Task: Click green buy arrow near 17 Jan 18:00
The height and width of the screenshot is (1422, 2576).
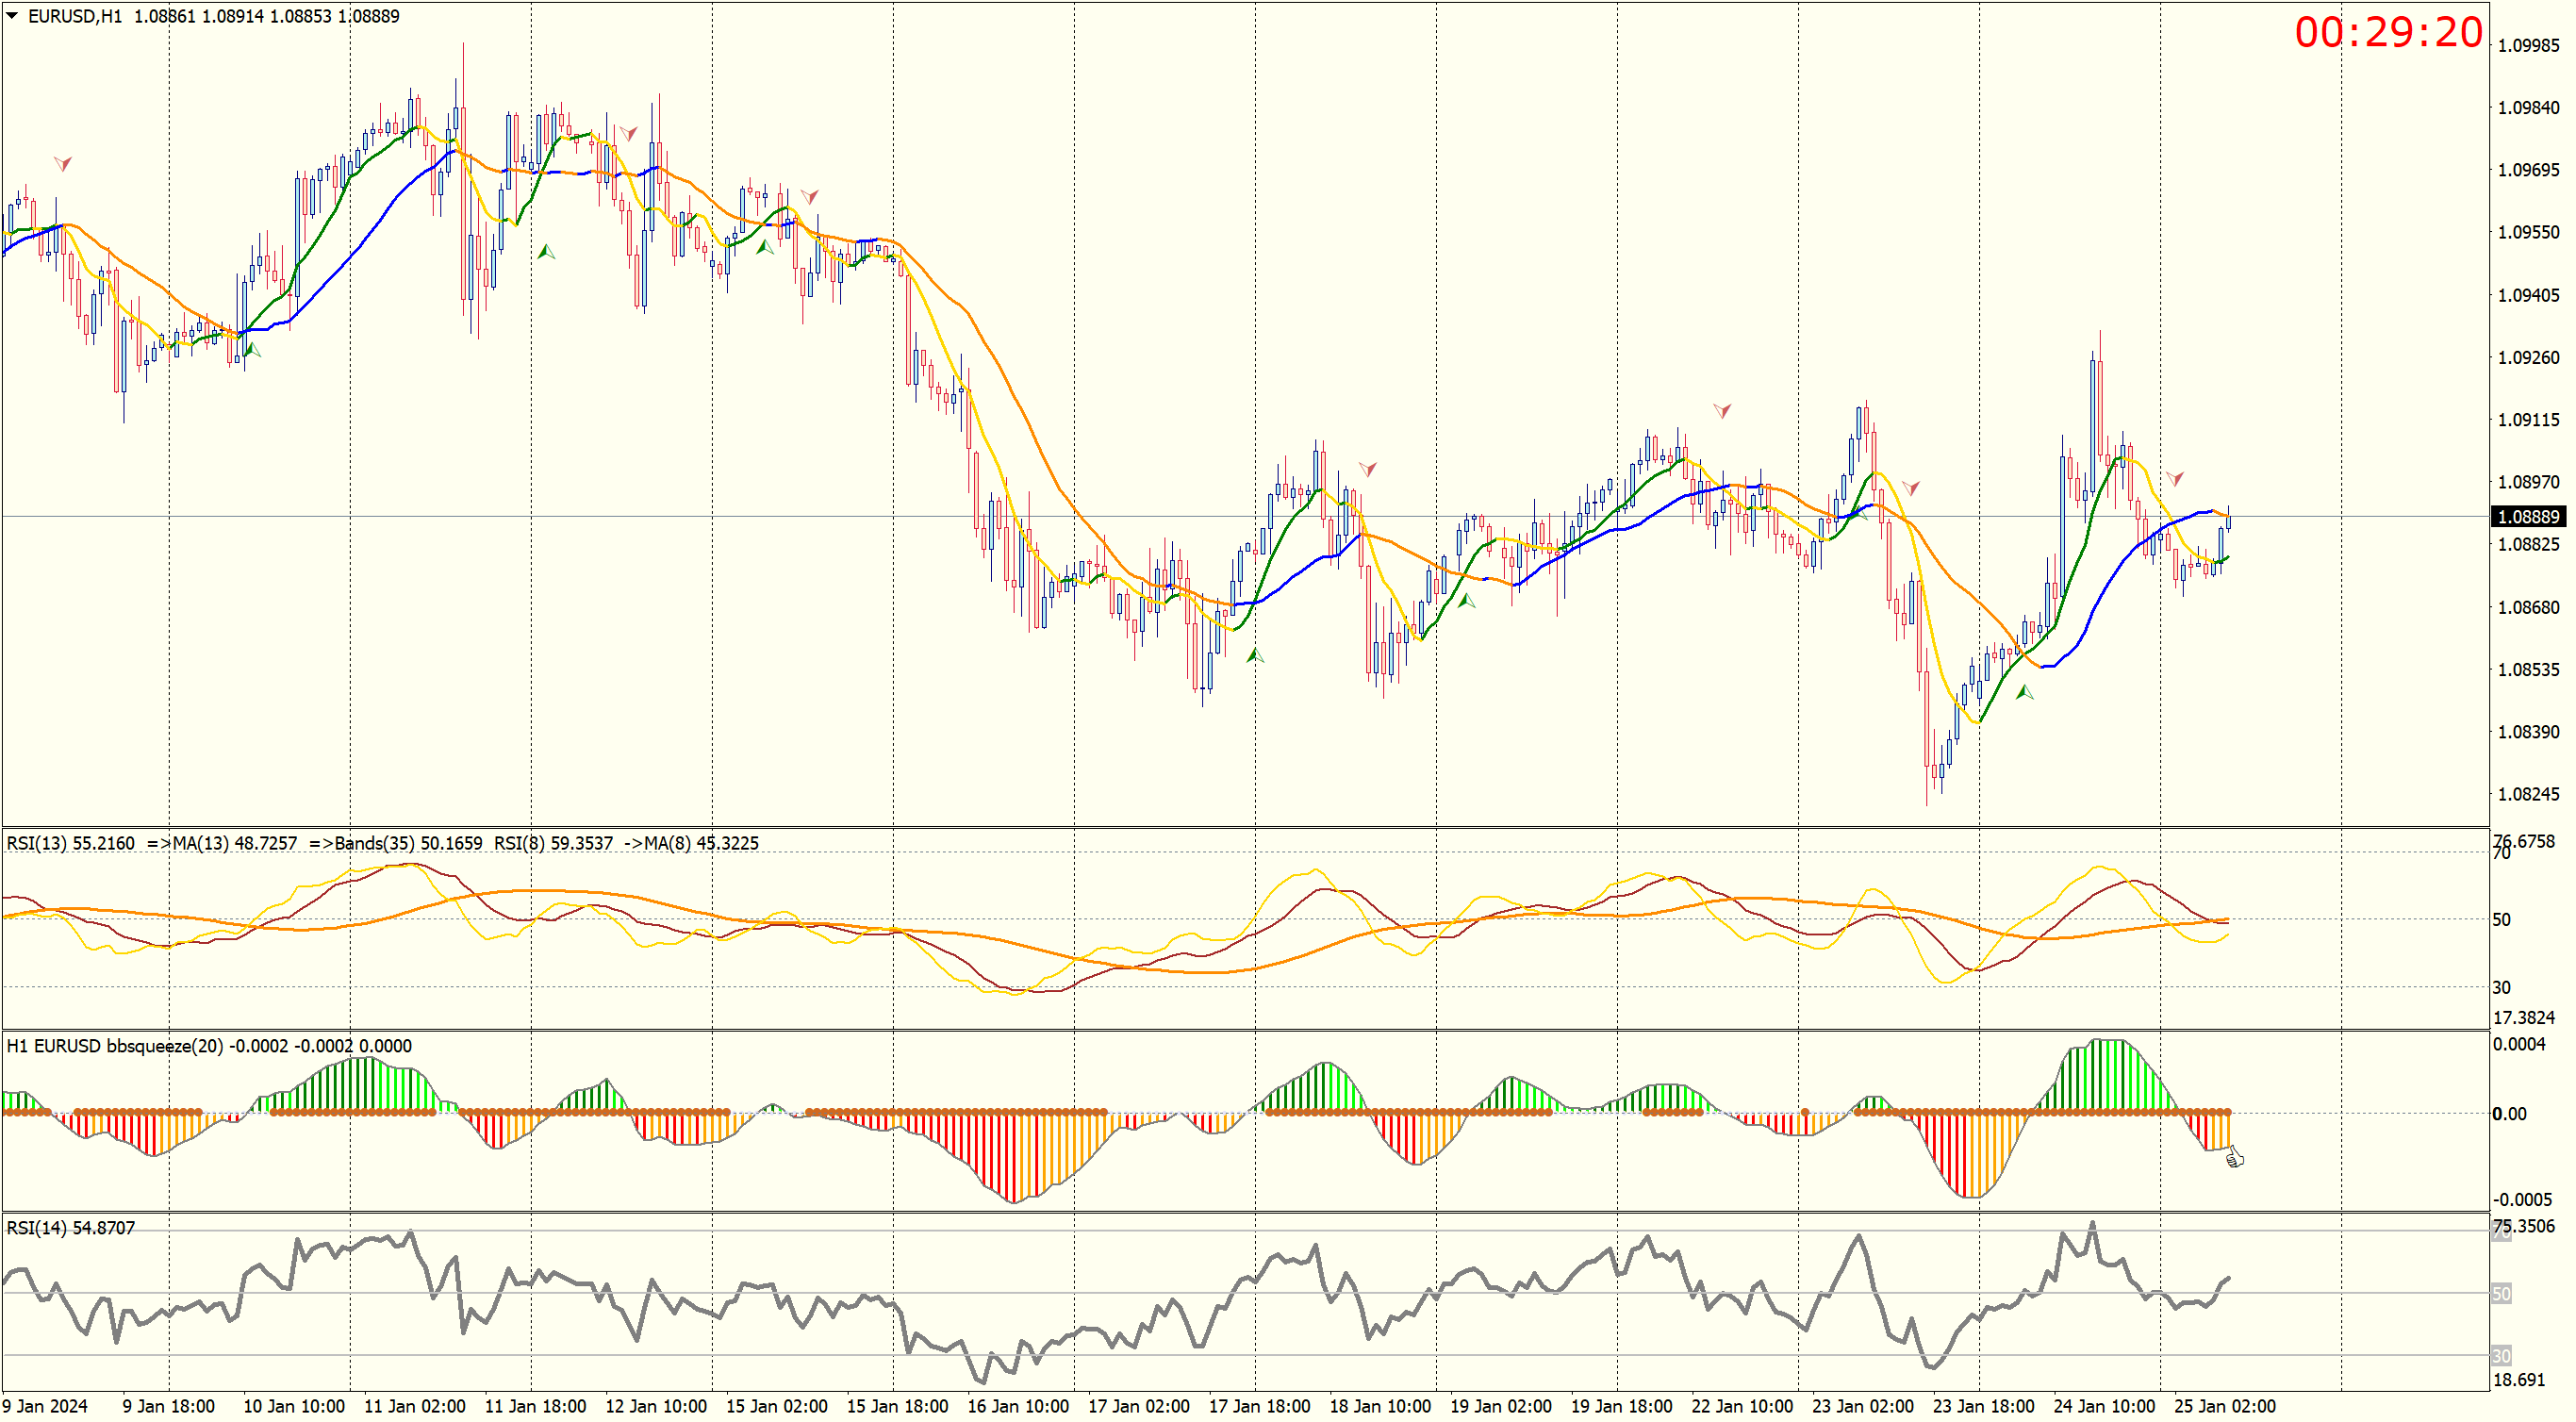Action: coord(1255,656)
